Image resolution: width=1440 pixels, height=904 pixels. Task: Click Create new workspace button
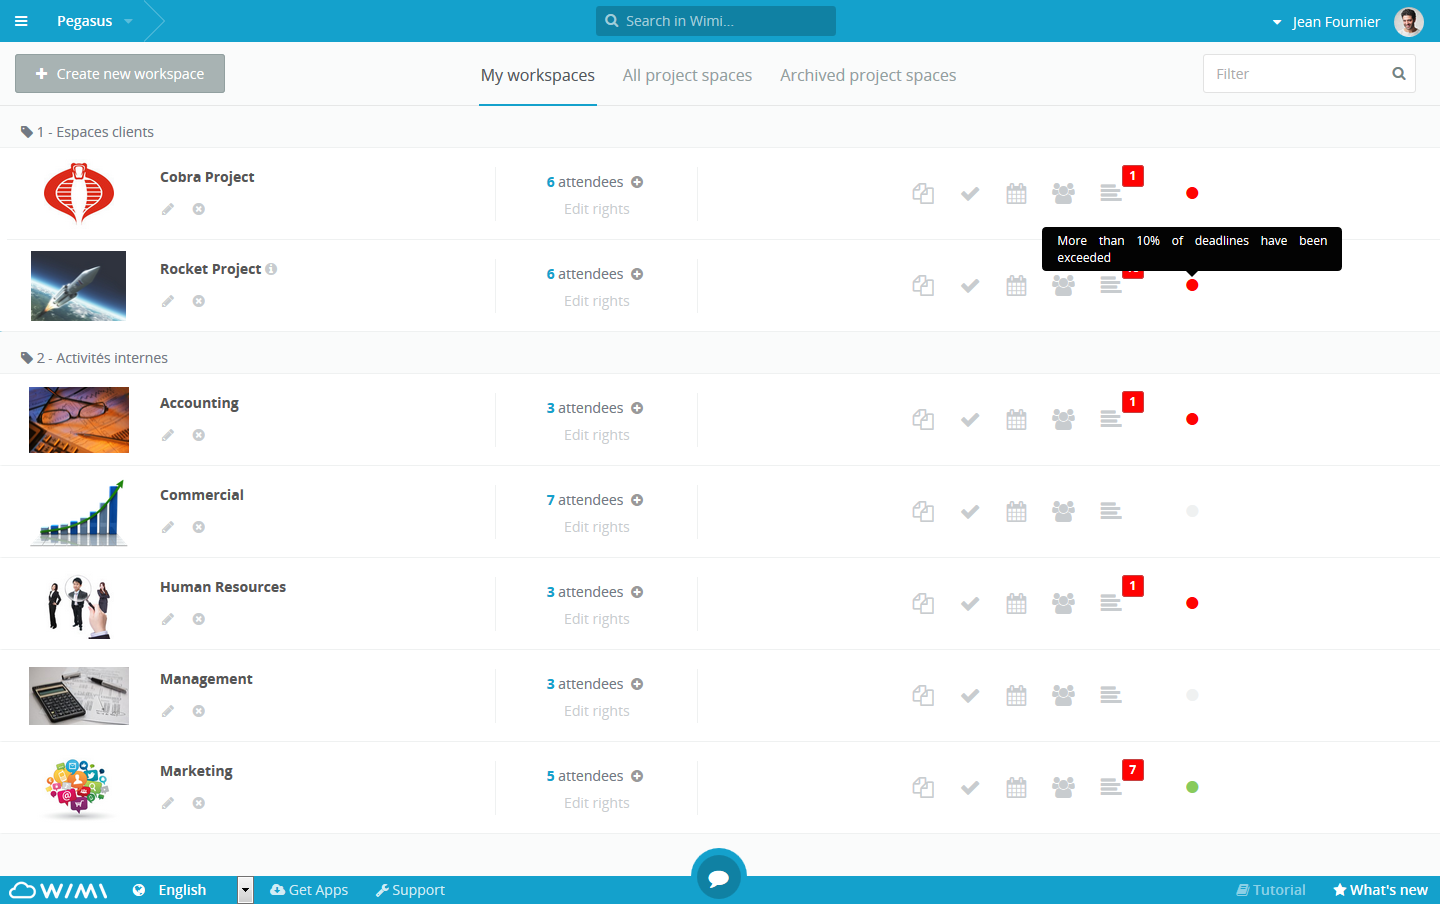tap(120, 74)
